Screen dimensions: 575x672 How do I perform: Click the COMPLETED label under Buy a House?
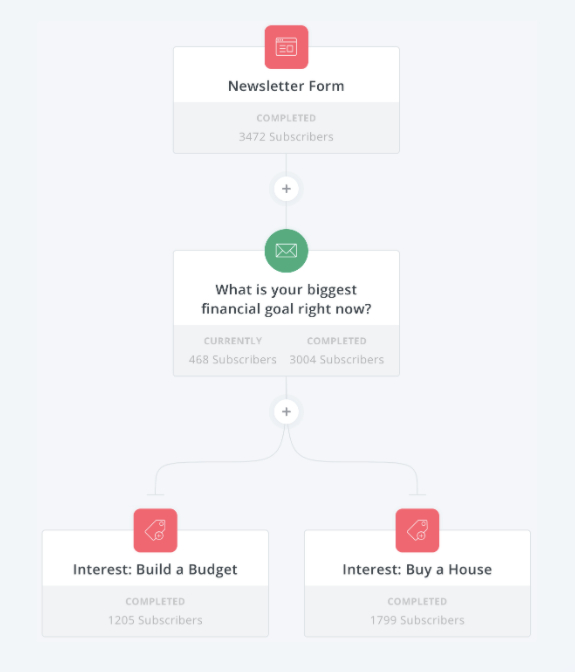(417, 601)
